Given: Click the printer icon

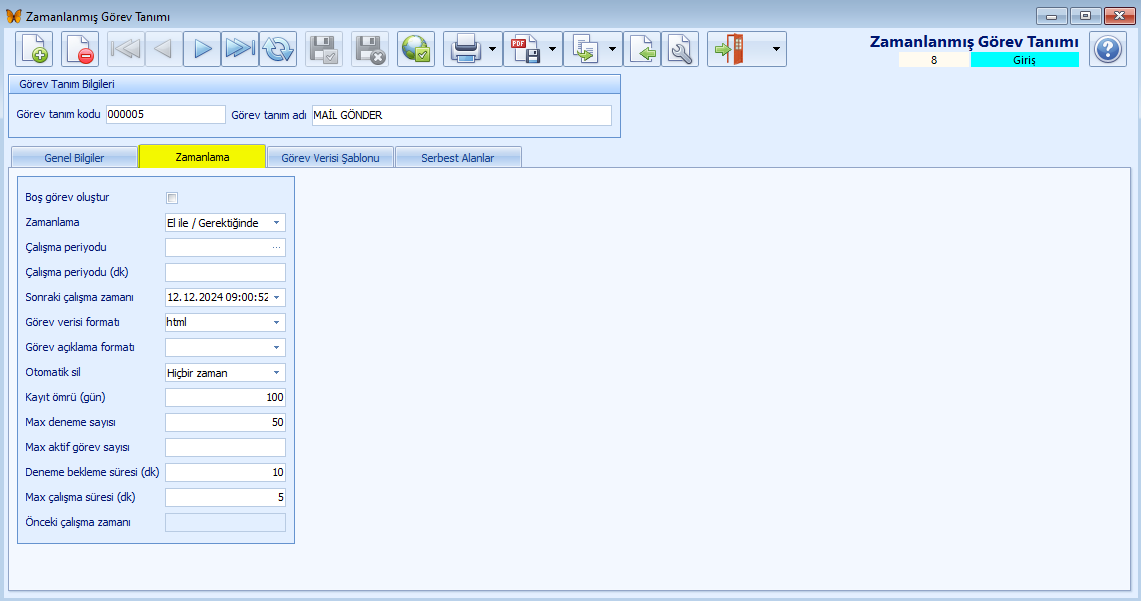Looking at the screenshot, I should (x=464, y=49).
